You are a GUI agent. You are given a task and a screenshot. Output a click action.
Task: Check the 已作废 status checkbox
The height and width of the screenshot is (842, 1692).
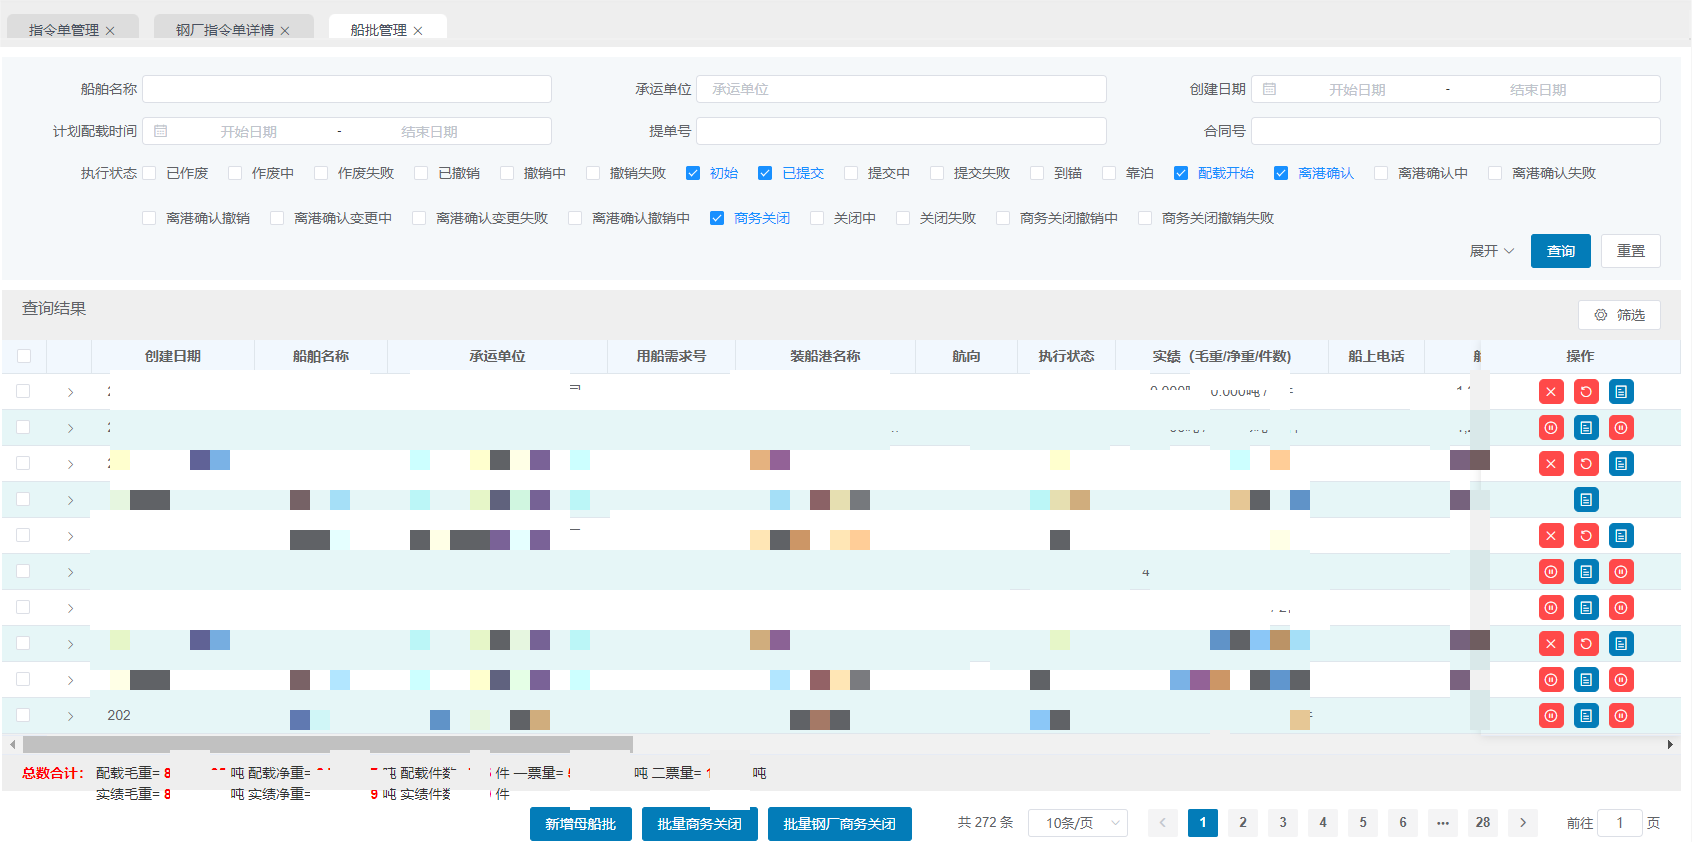point(149,173)
